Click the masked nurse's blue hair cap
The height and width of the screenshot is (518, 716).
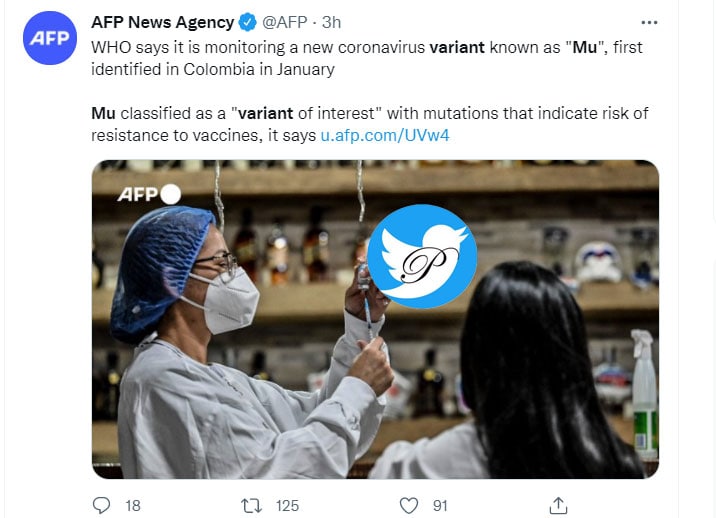tap(158, 272)
